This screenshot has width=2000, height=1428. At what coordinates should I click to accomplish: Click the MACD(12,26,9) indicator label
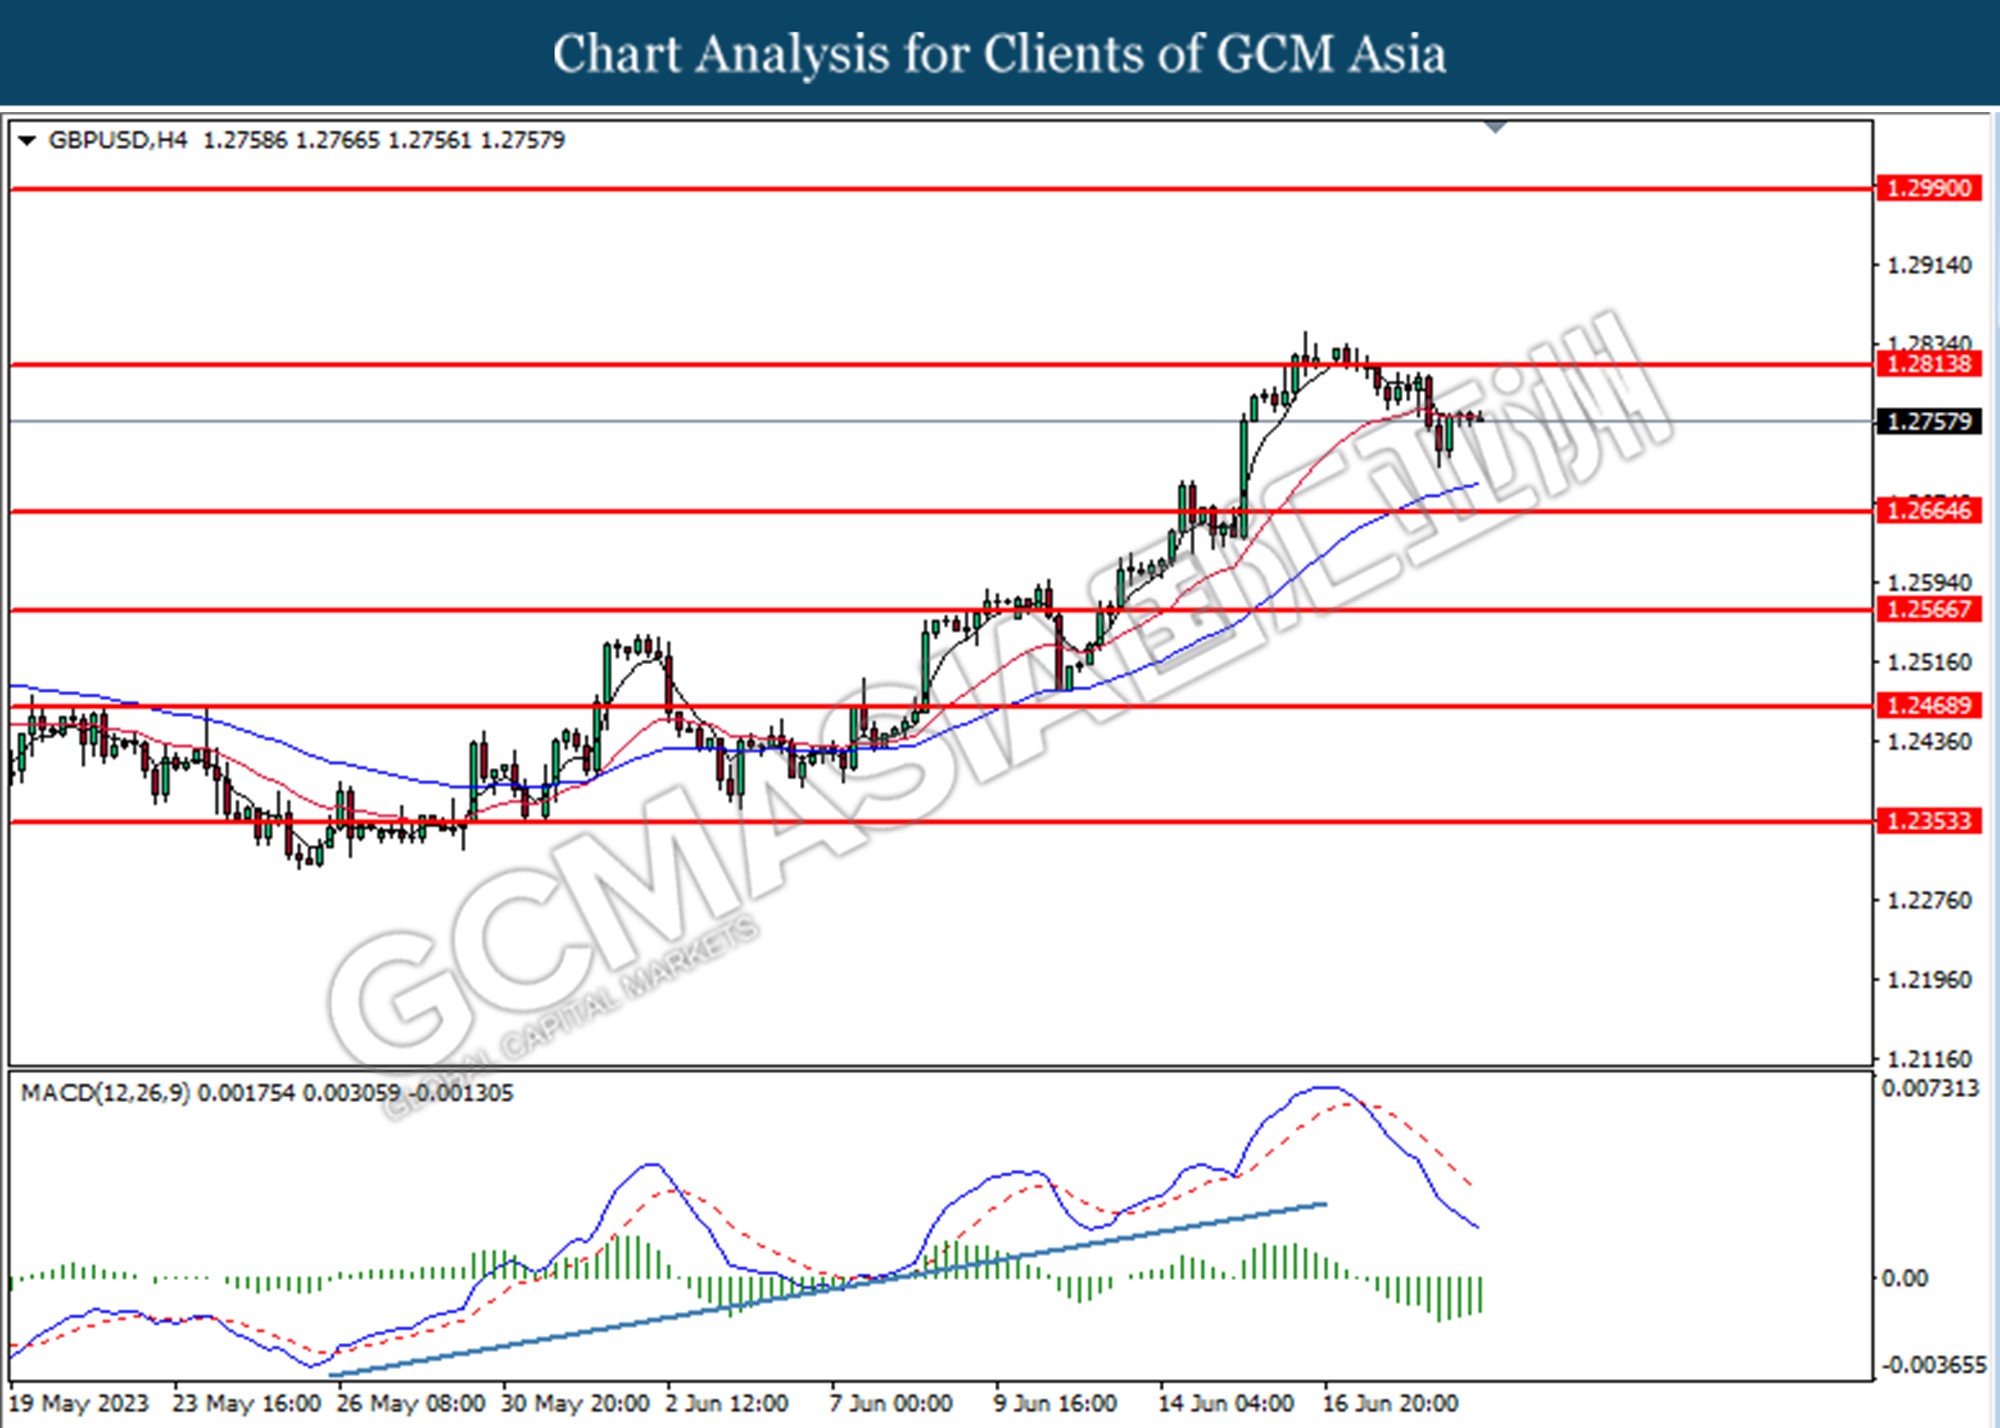(105, 1093)
